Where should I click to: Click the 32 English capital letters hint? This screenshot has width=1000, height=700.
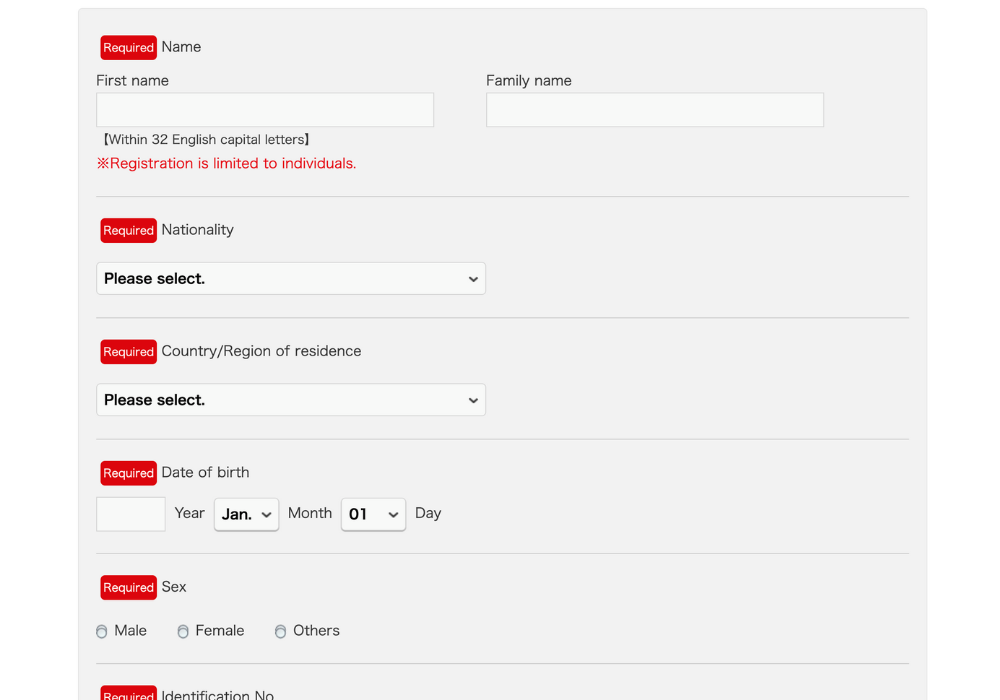[x=206, y=140]
